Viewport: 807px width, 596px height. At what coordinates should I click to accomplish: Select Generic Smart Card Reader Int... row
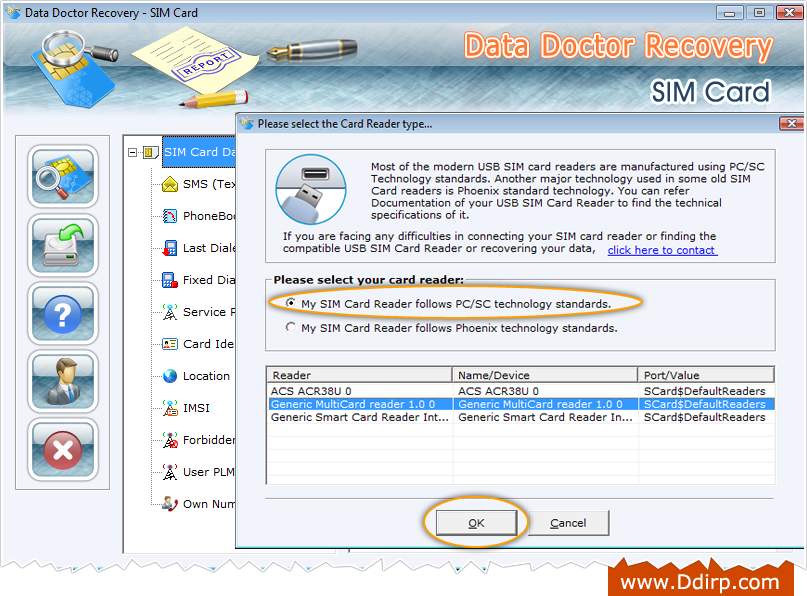[x=521, y=417]
